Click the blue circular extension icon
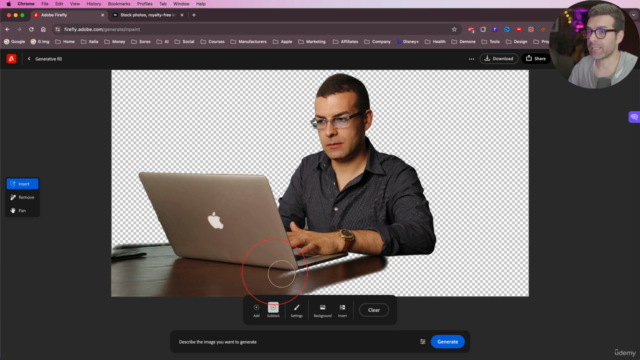 [507, 29]
